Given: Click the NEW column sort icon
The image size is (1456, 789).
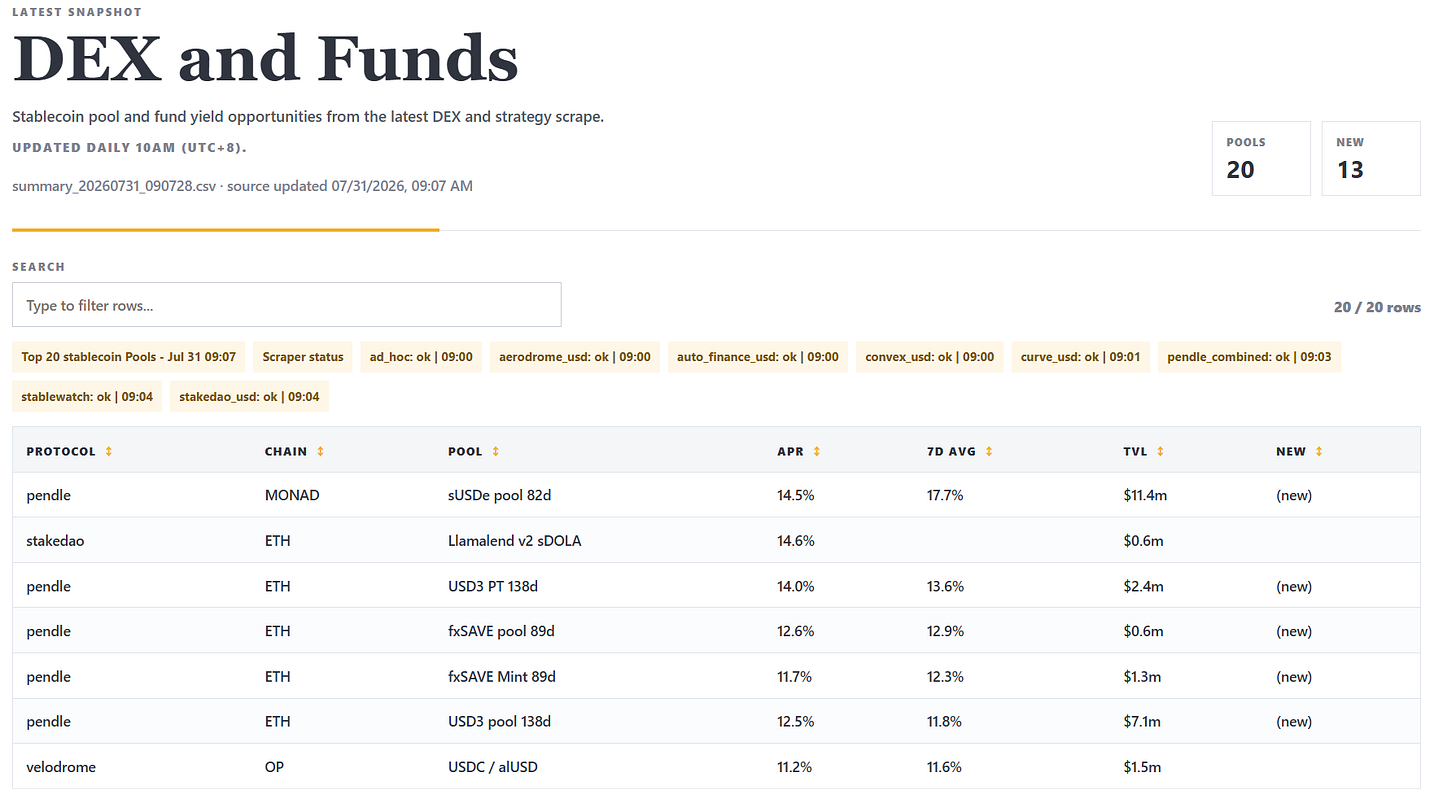Looking at the screenshot, I should point(1318,452).
